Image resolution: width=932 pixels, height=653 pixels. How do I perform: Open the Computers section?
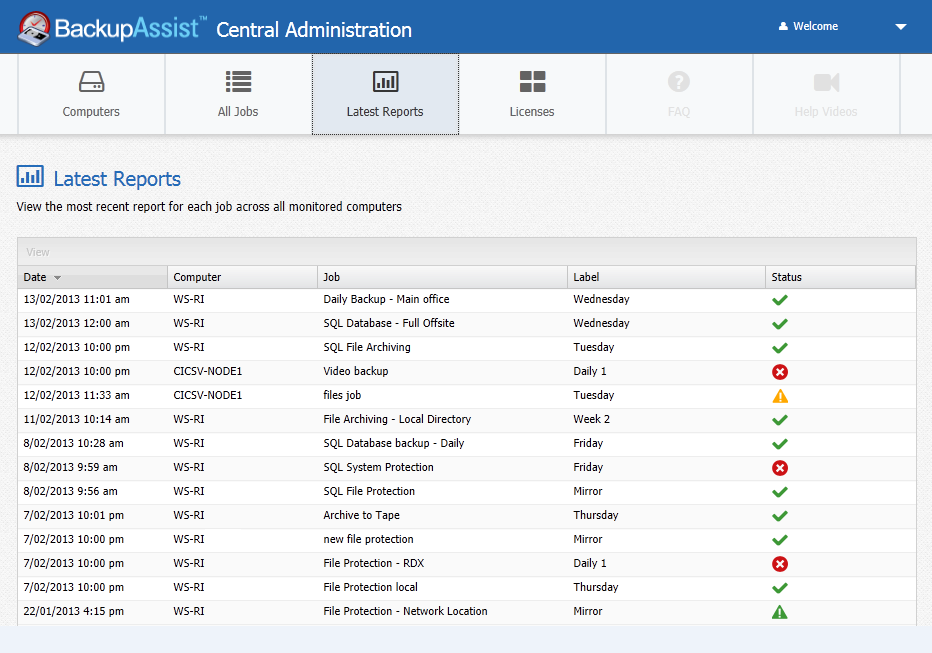tap(91, 94)
